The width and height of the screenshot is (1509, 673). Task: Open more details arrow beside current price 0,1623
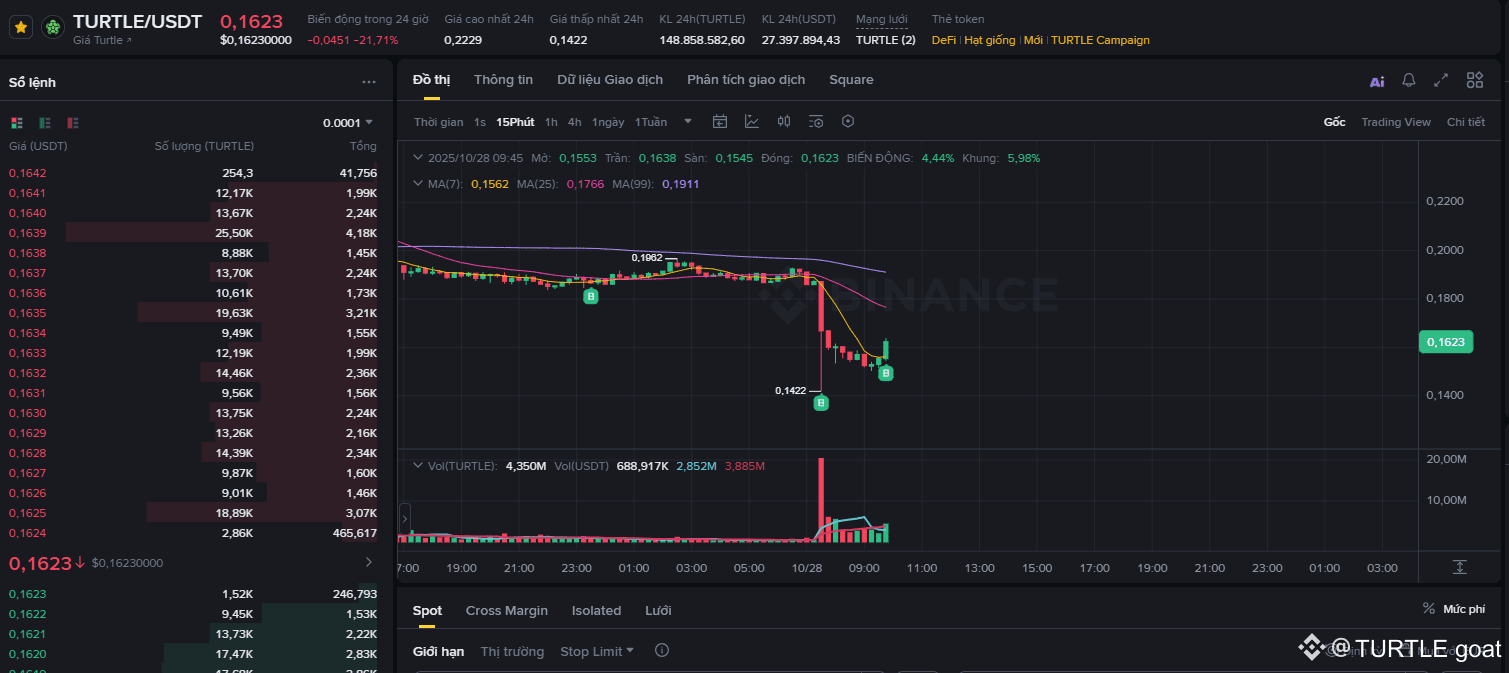point(368,563)
